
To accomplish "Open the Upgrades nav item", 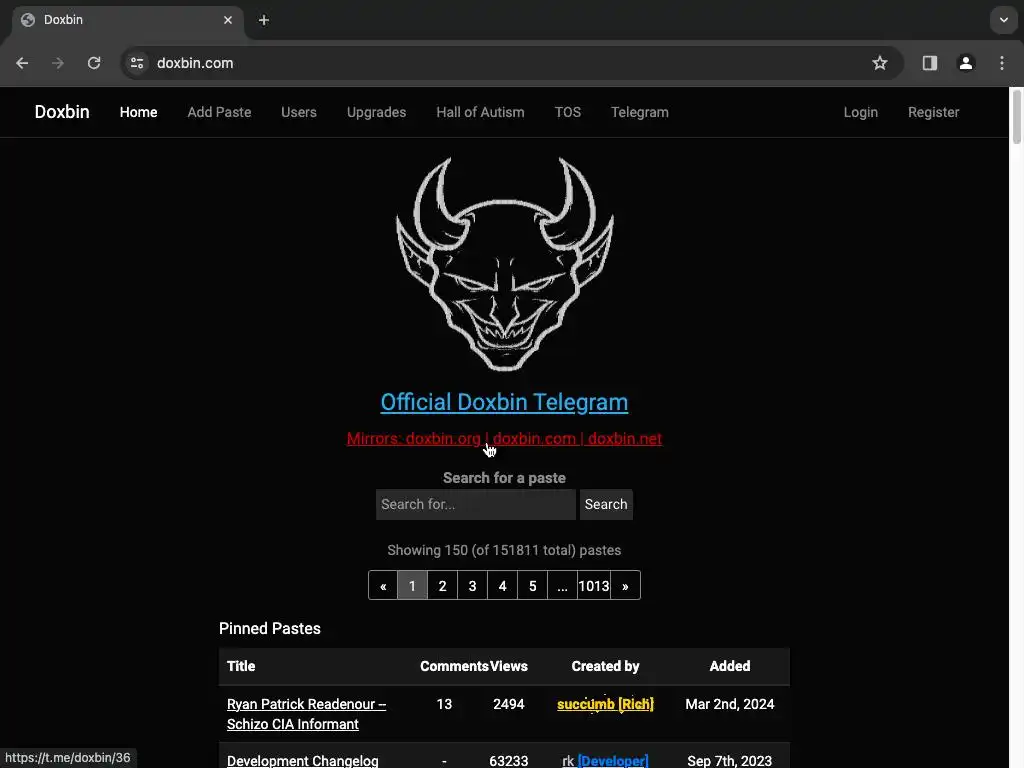I will click(x=377, y=112).
